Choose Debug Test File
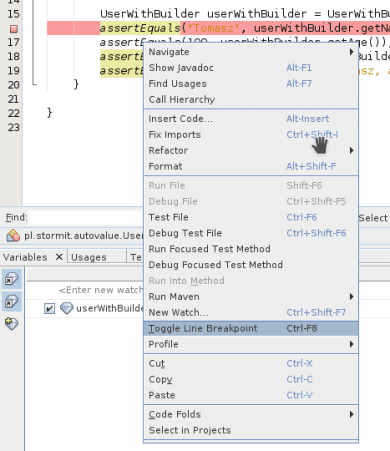Image resolution: width=390 pixels, height=451 pixels. (251, 233)
